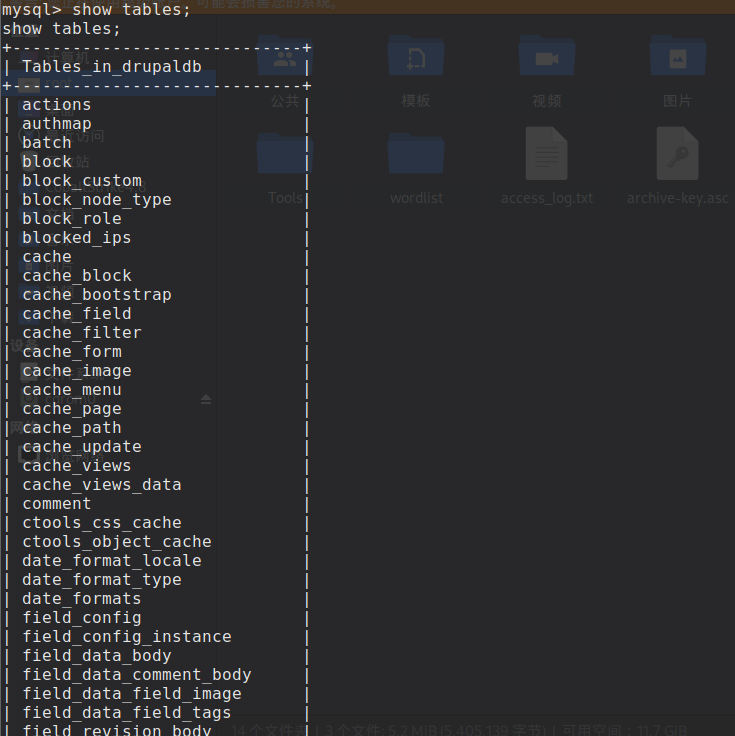The height and width of the screenshot is (736, 735).
Task: Open the 图片 pictures folder icon
Action: [x=678, y=56]
